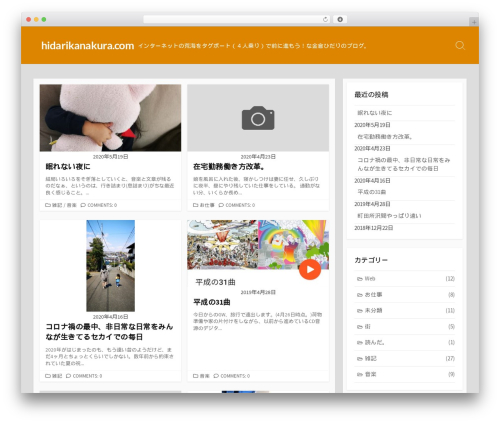Click the green maximize window button
This screenshot has height=423, width=500.
click(44, 19)
